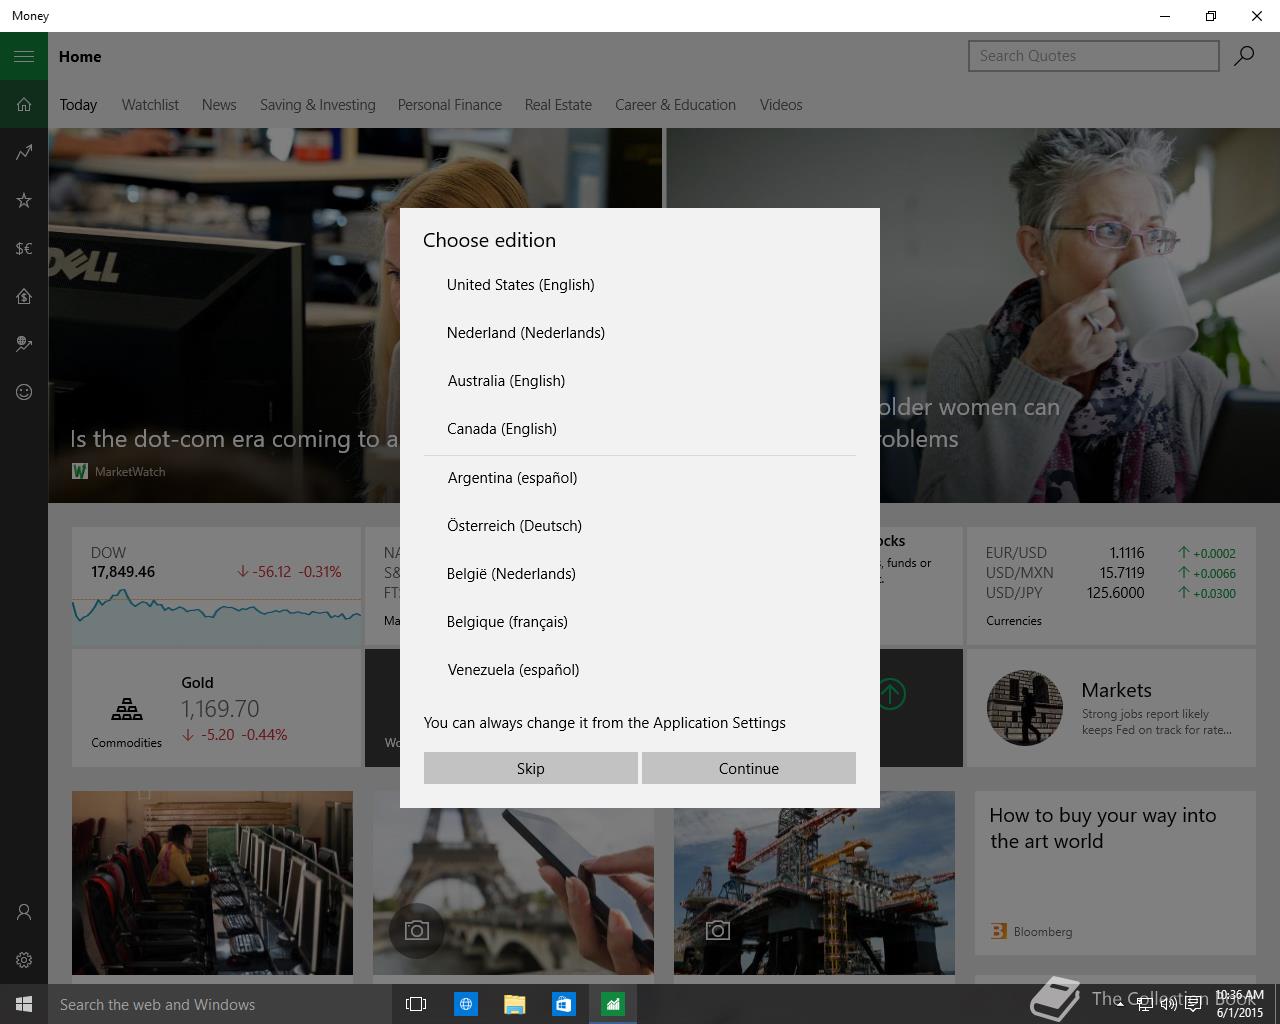
Task: Select Venezuela (español) edition
Action: tap(640, 670)
